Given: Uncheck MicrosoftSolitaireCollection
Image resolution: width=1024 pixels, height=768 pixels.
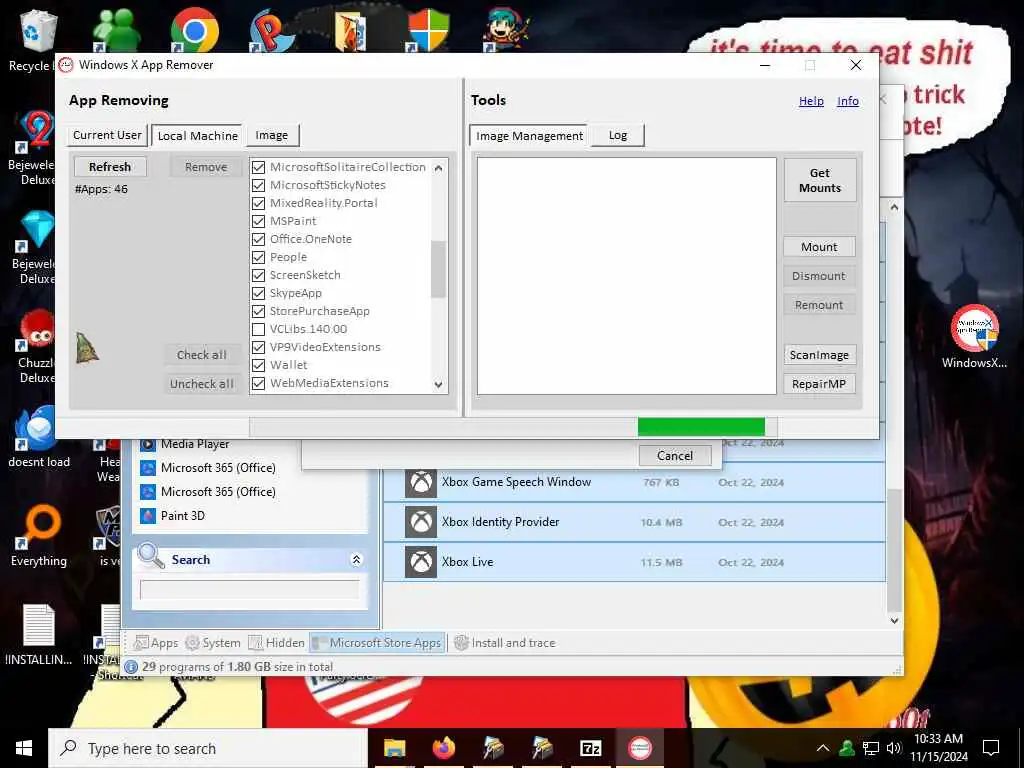Looking at the screenshot, I should 259,167.
